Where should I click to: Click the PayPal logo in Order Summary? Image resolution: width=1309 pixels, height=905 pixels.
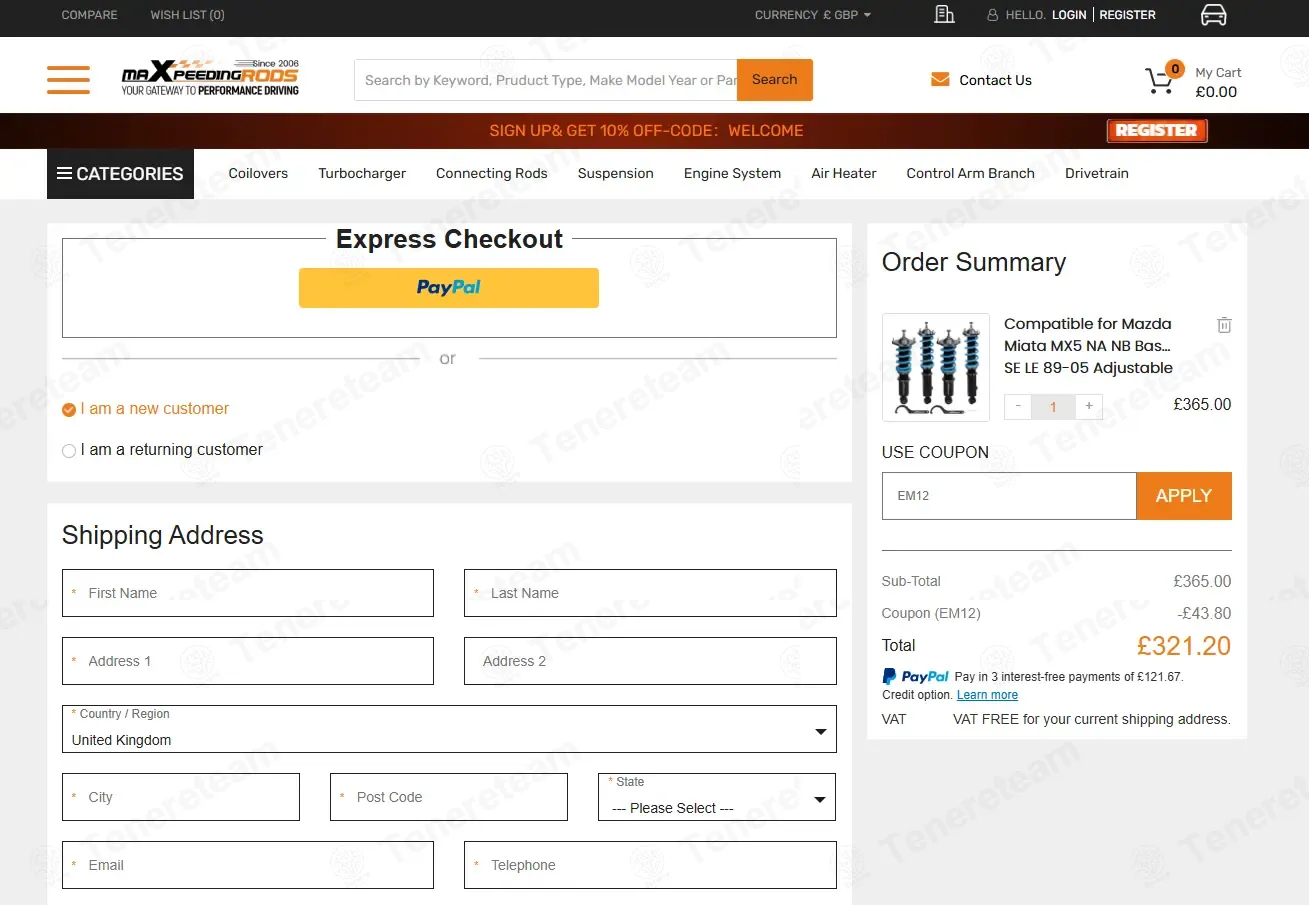click(915, 677)
